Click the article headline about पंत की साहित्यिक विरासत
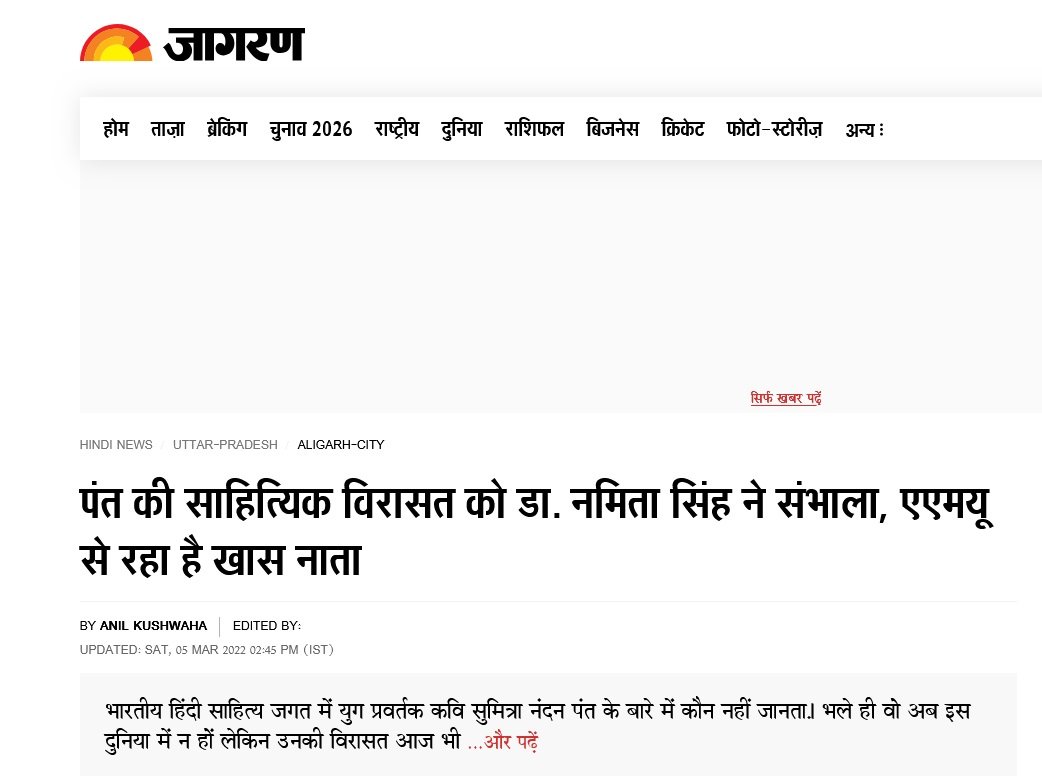Viewport: 1042px width, 776px height. (536, 531)
